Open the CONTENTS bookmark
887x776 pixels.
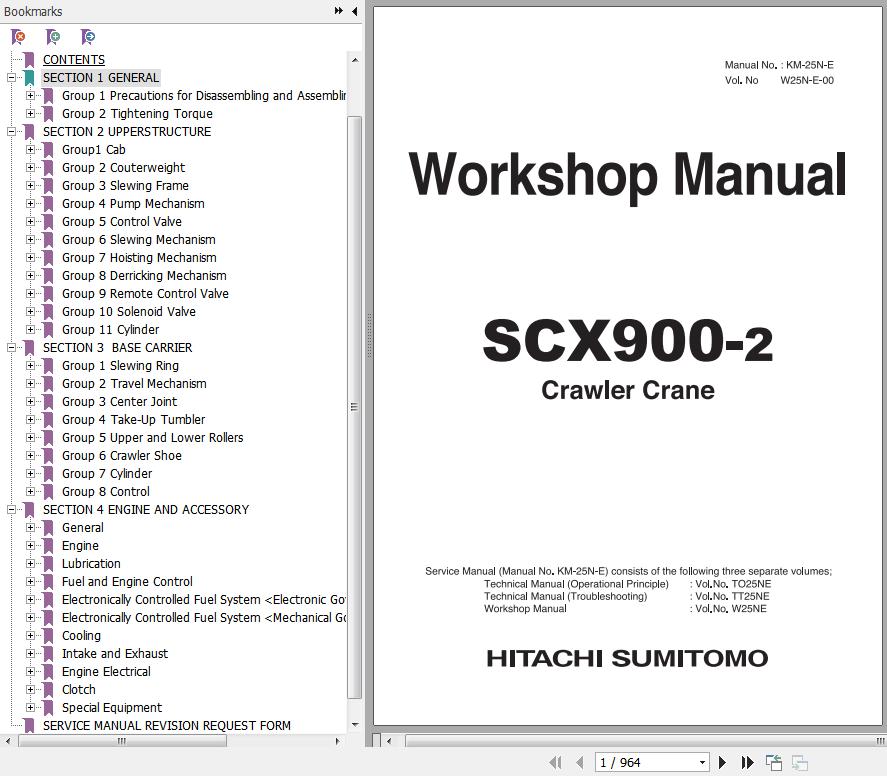click(x=73, y=60)
